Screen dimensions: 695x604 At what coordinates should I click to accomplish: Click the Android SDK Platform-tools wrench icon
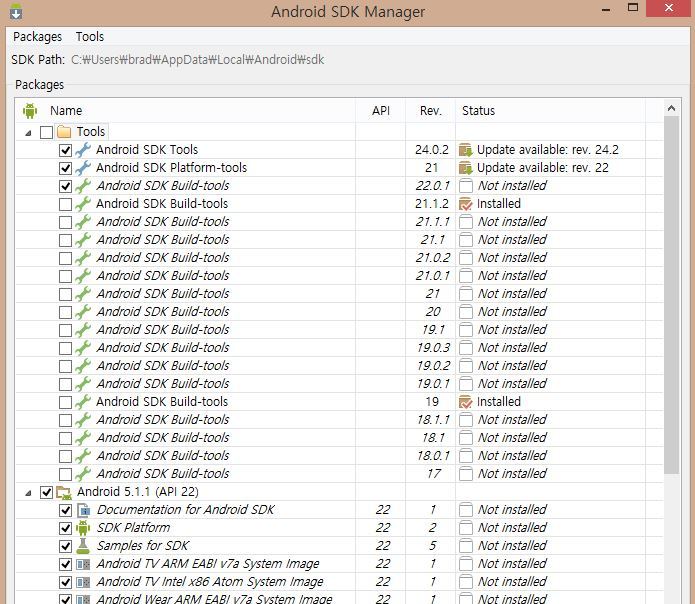click(83, 168)
